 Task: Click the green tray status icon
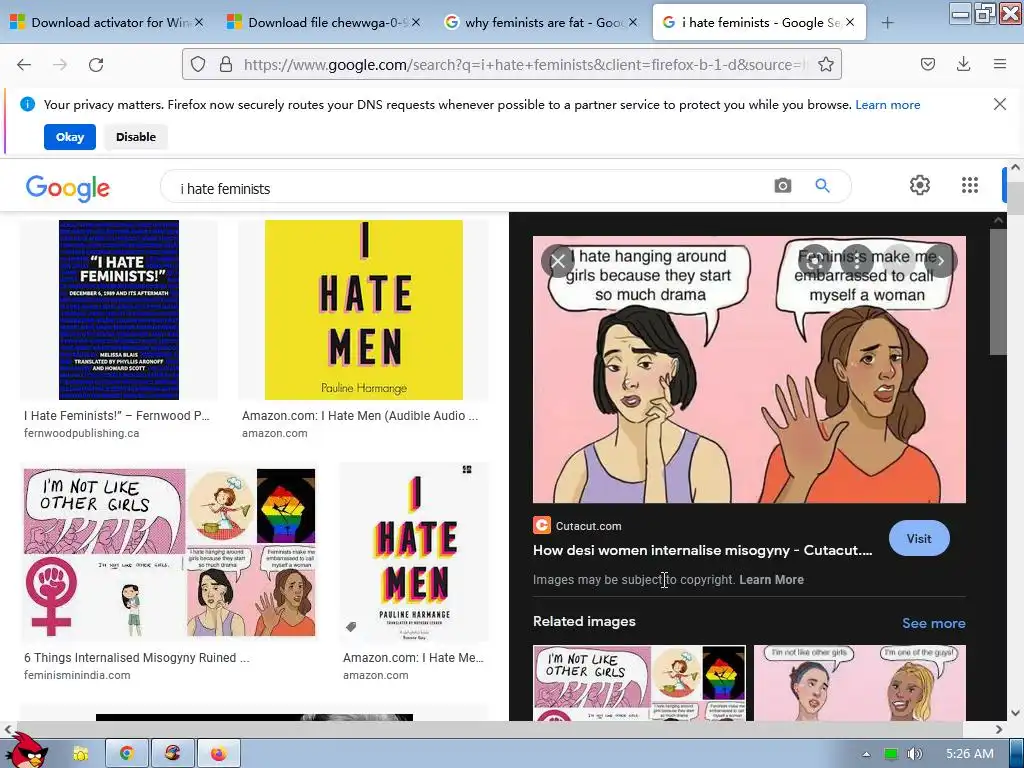[891, 754]
